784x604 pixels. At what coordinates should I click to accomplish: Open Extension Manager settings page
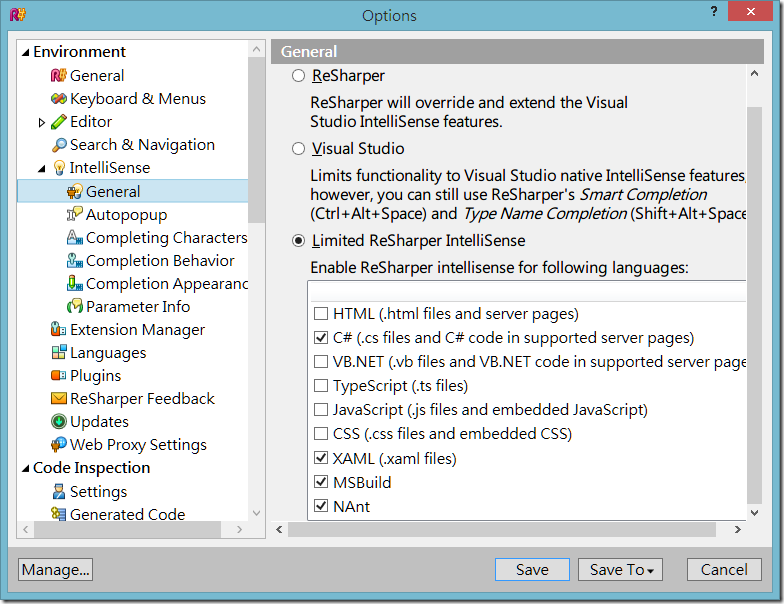coord(138,330)
